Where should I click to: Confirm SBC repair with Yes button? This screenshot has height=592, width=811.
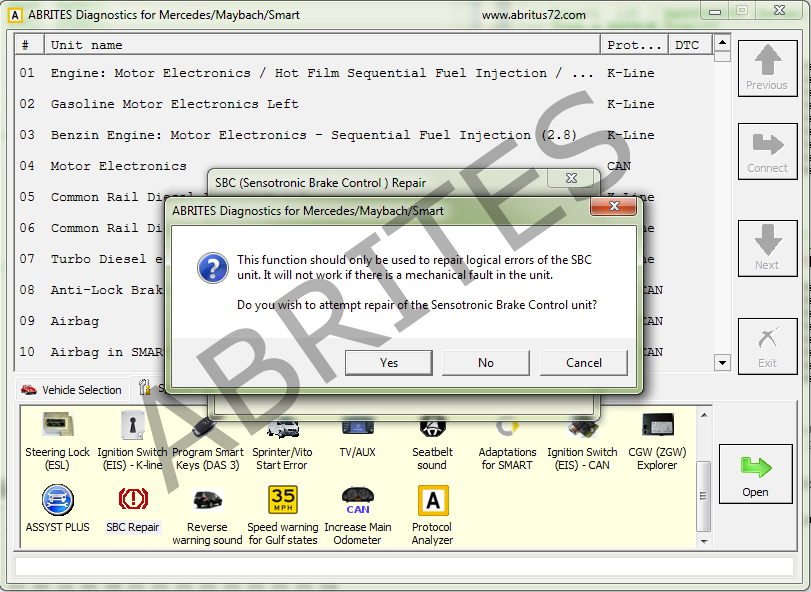click(x=388, y=362)
